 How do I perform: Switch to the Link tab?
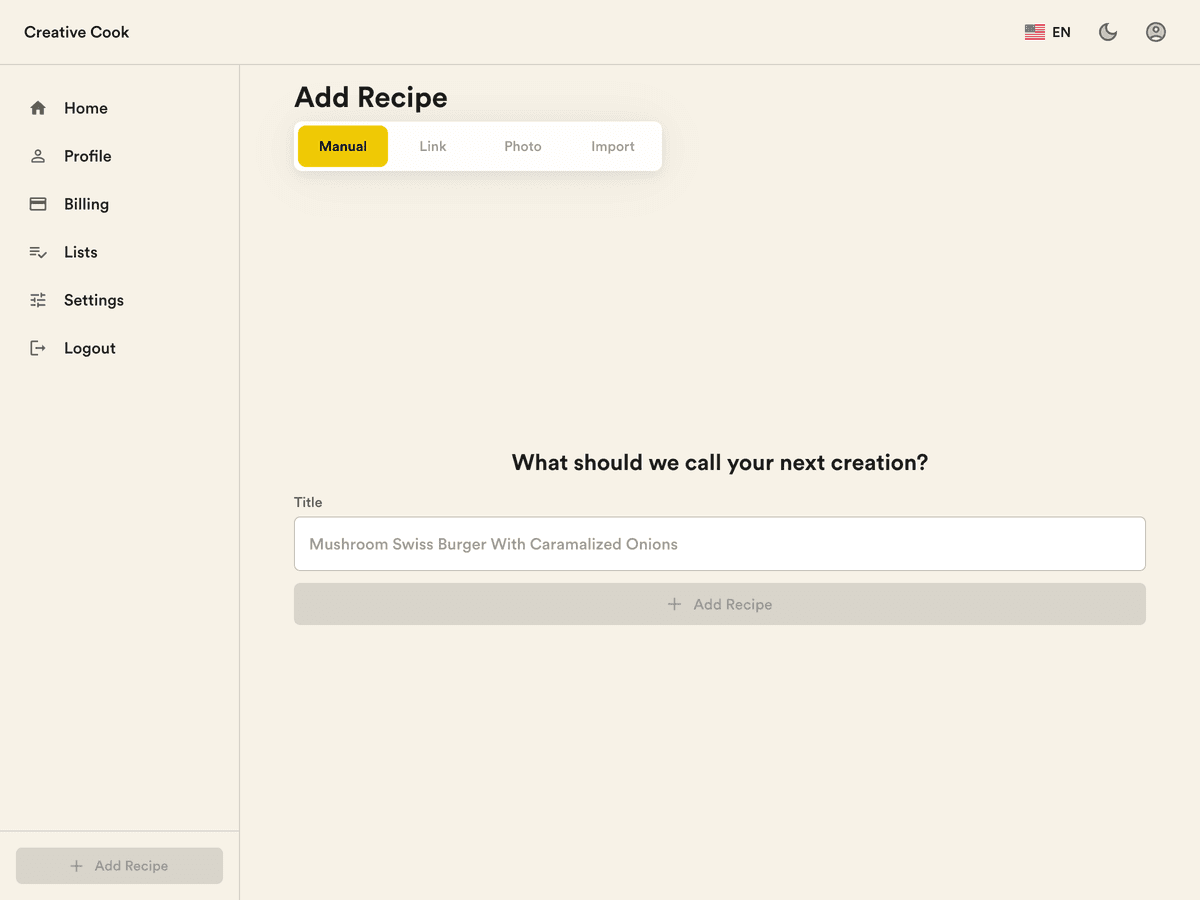[x=433, y=145]
